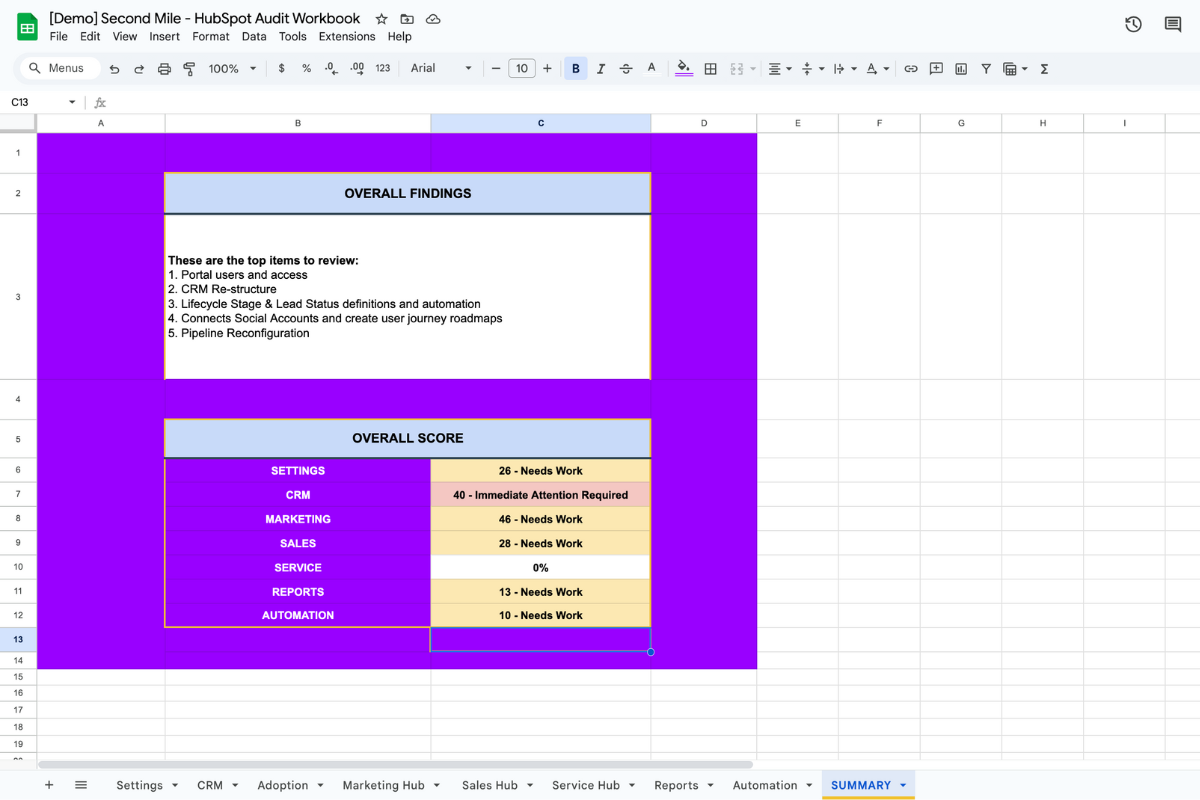
Task: Open the Extensions menu
Action: pyautogui.click(x=347, y=37)
